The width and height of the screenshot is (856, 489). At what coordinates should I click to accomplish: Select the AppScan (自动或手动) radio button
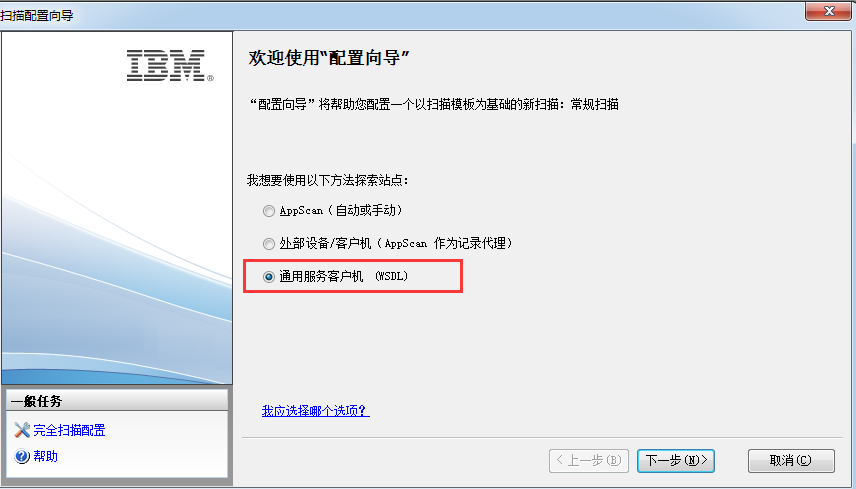pos(269,211)
